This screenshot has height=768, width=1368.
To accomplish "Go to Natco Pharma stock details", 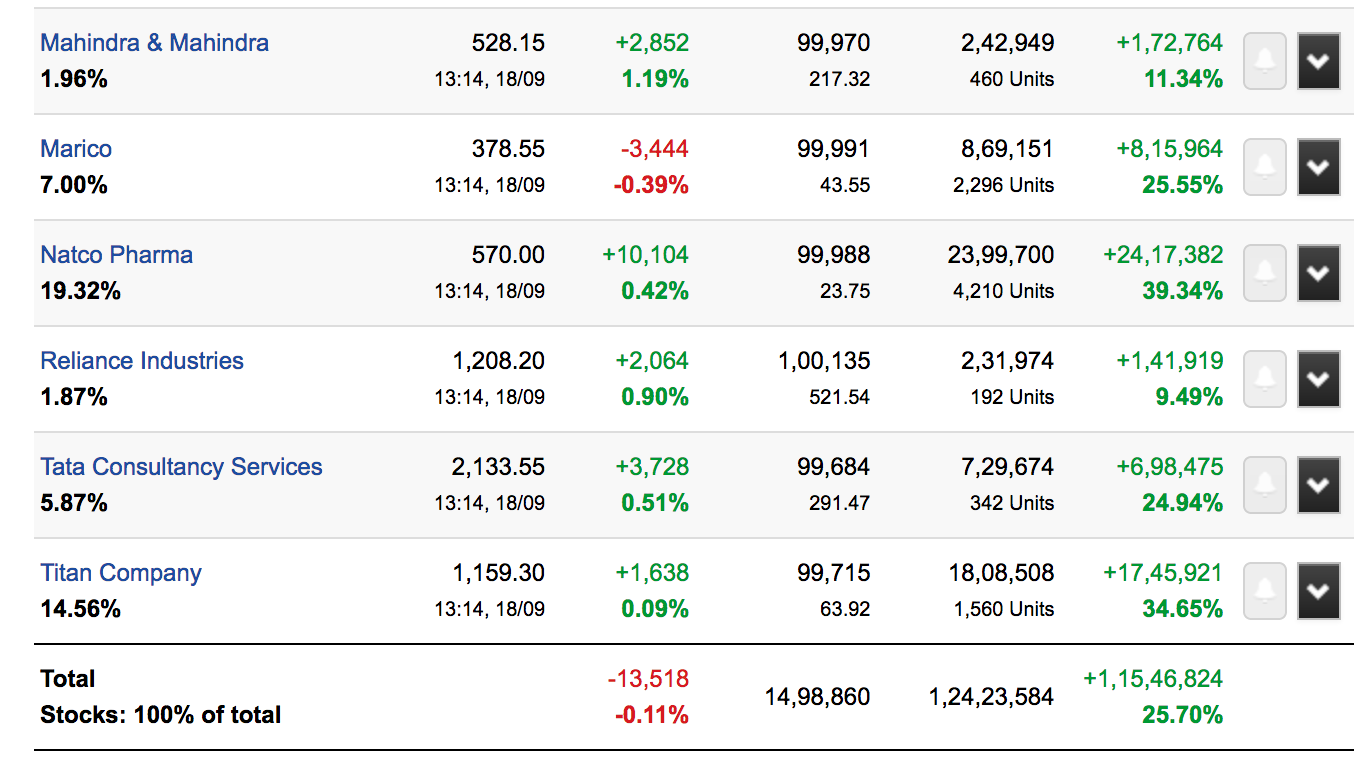I will 116,255.
